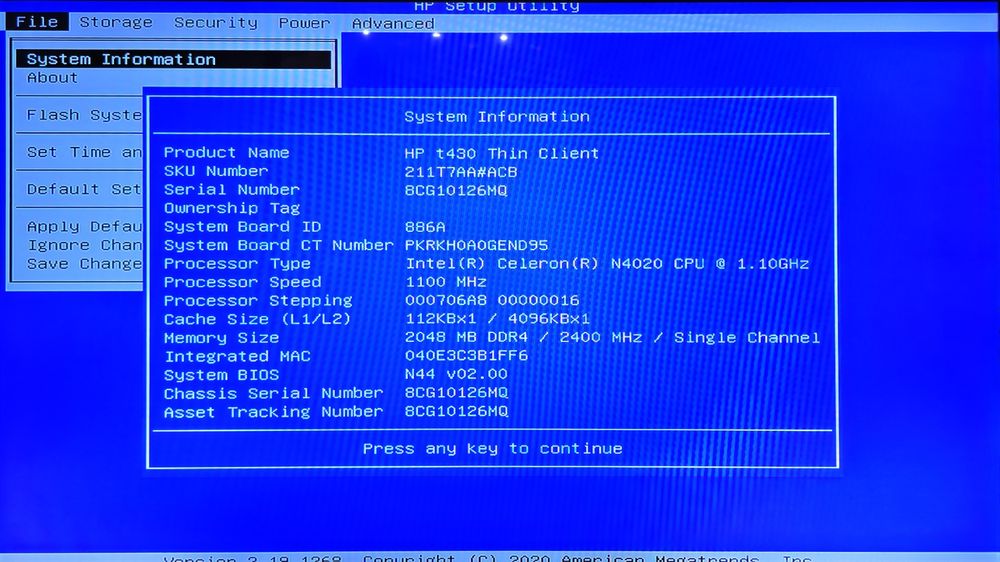This screenshot has width=1000, height=562.
Task: Click the System Board CT Number label
Action: coord(279,245)
